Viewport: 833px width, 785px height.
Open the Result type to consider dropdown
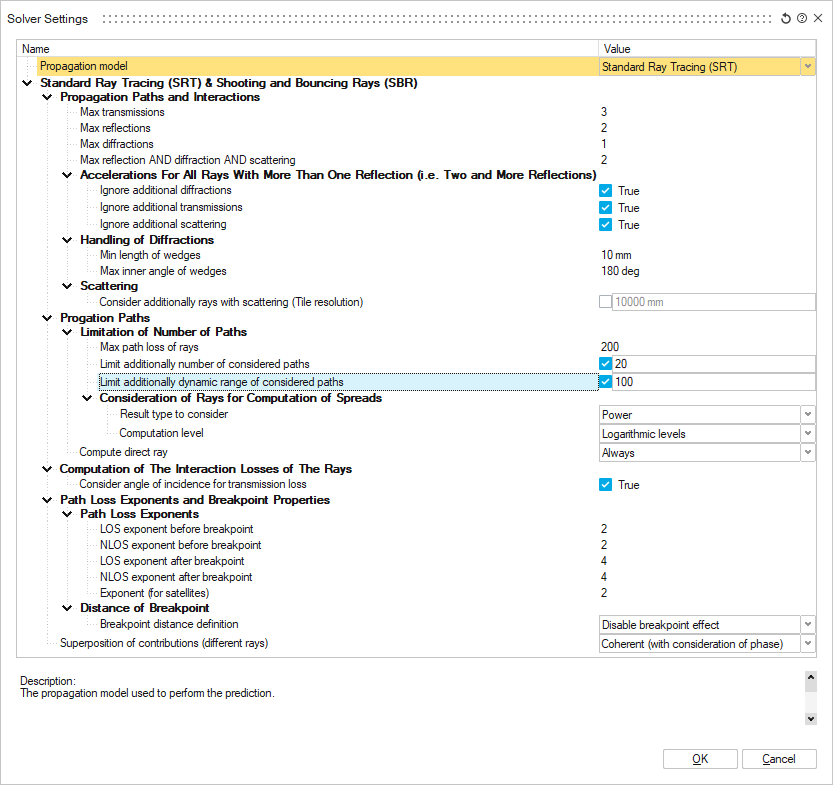[x=807, y=415]
